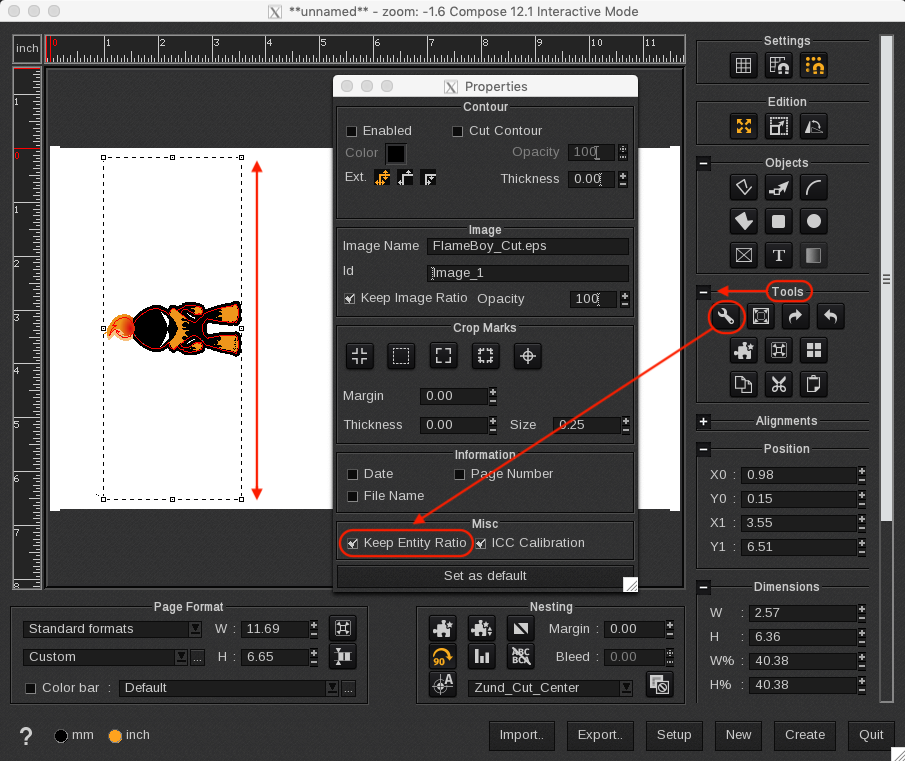Screen dimensions: 905x761
Task: Enable the Cut Contour checkbox
Action: (x=458, y=130)
